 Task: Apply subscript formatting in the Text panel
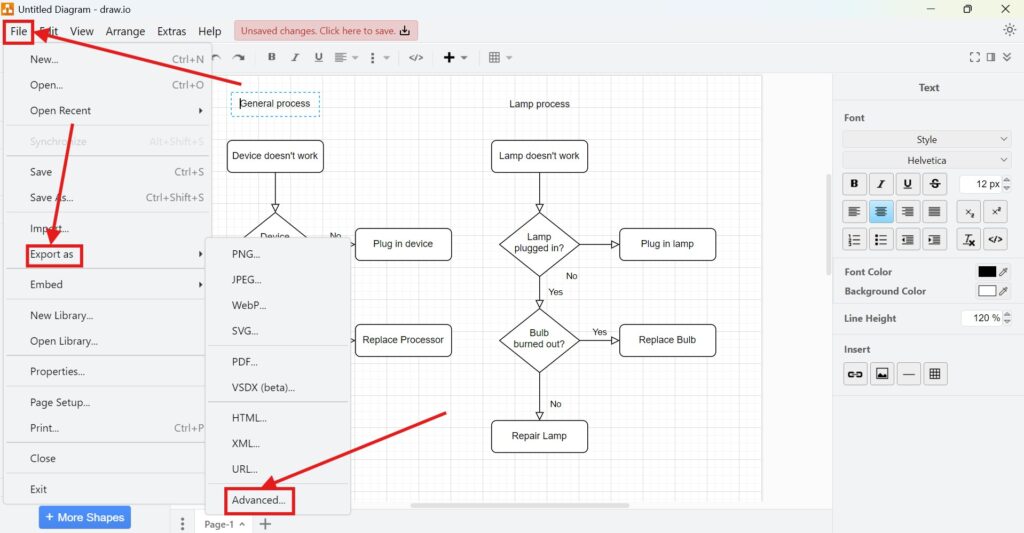(968, 211)
